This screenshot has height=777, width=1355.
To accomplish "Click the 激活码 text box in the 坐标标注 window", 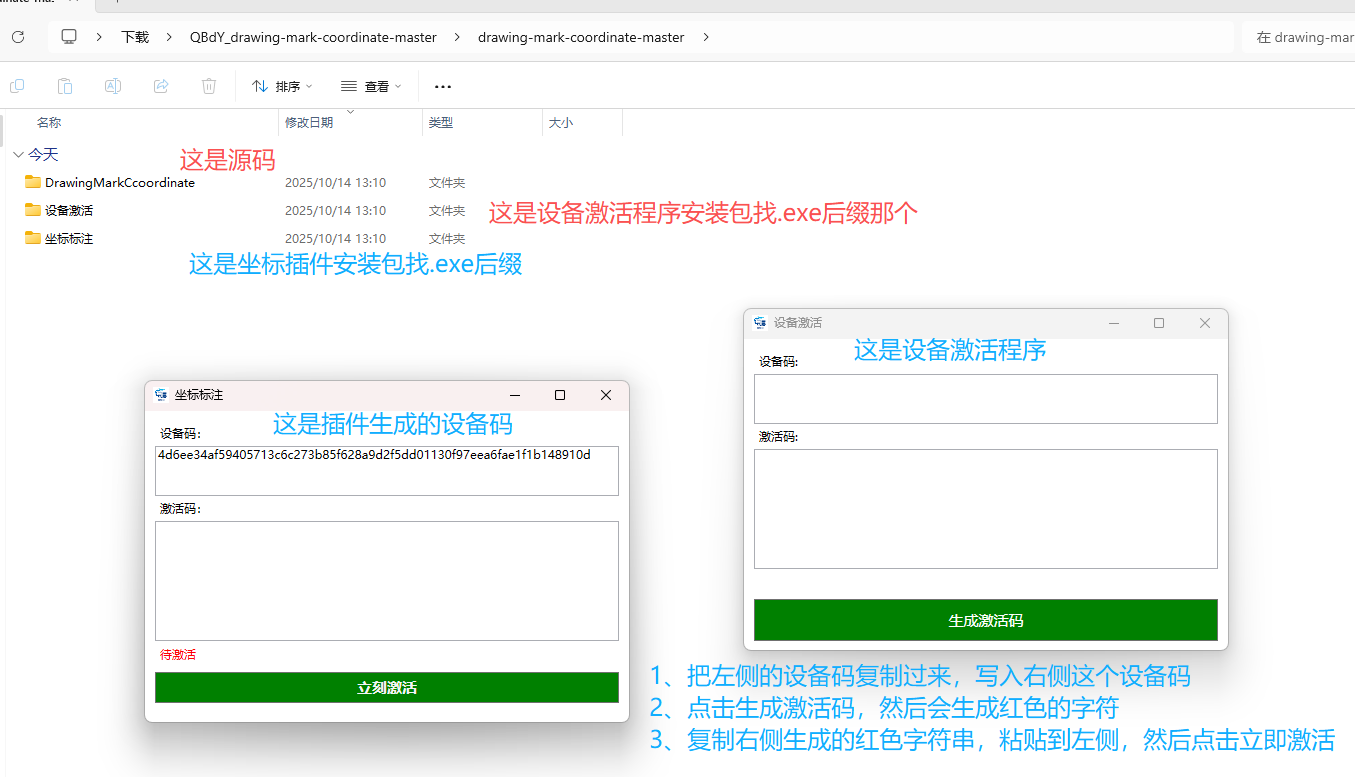I will click(386, 580).
